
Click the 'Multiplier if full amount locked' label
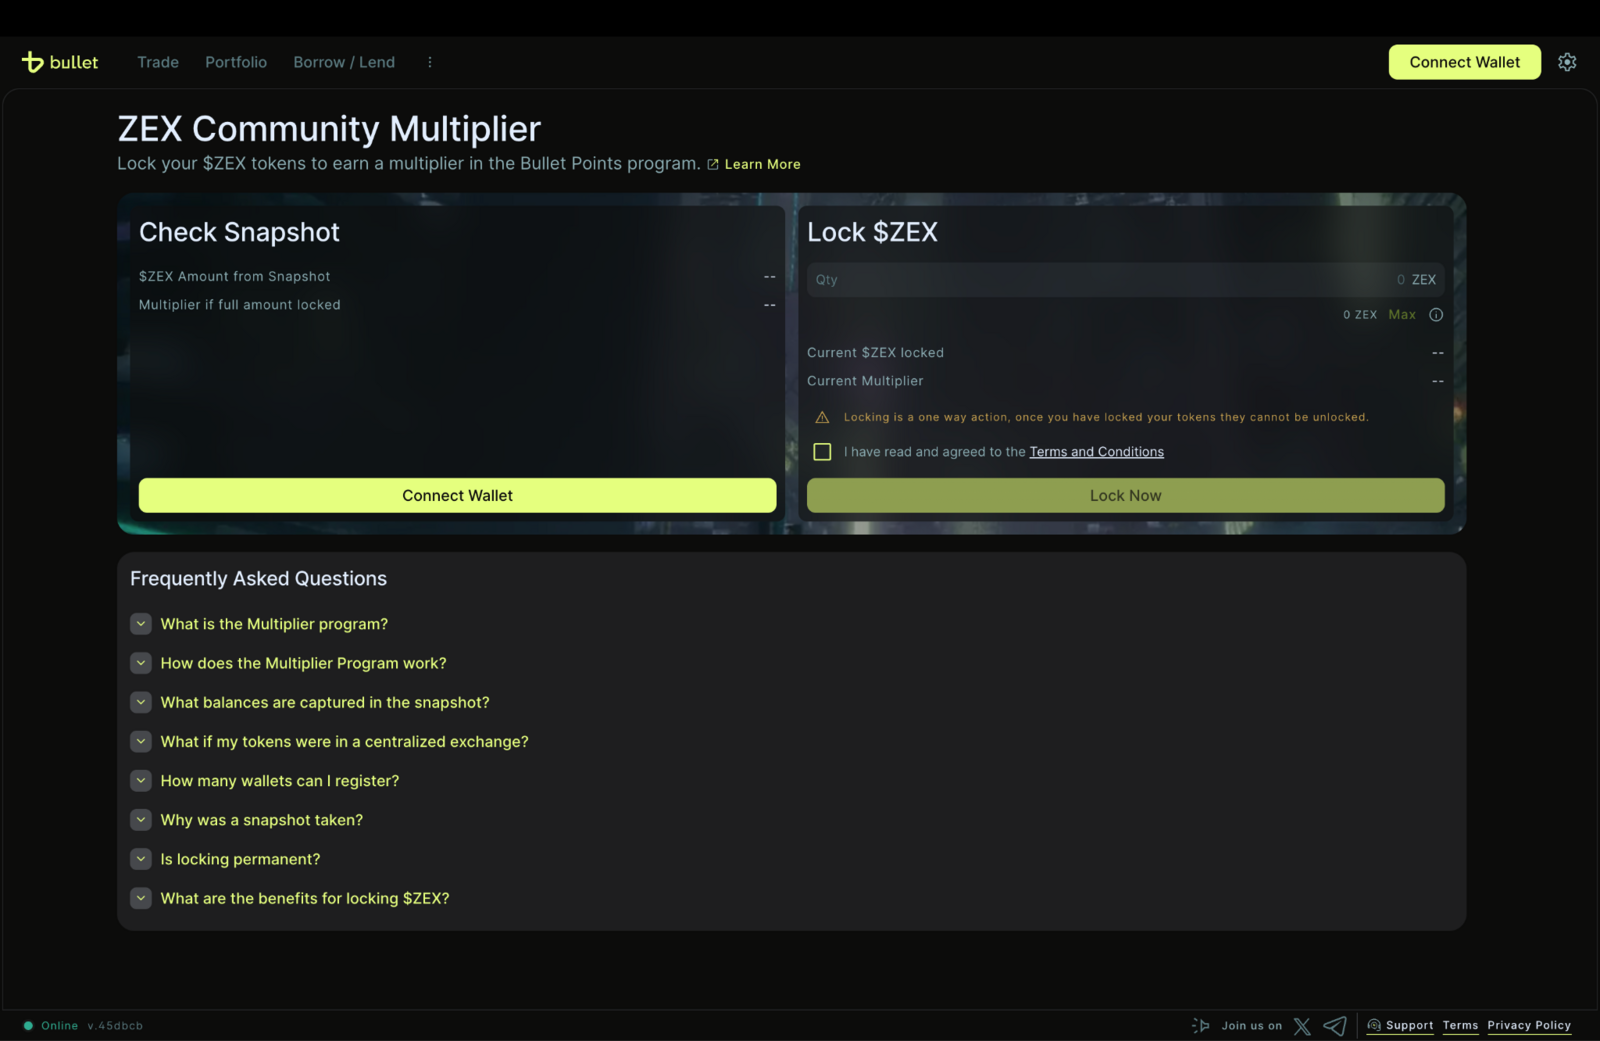pos(240,305)
